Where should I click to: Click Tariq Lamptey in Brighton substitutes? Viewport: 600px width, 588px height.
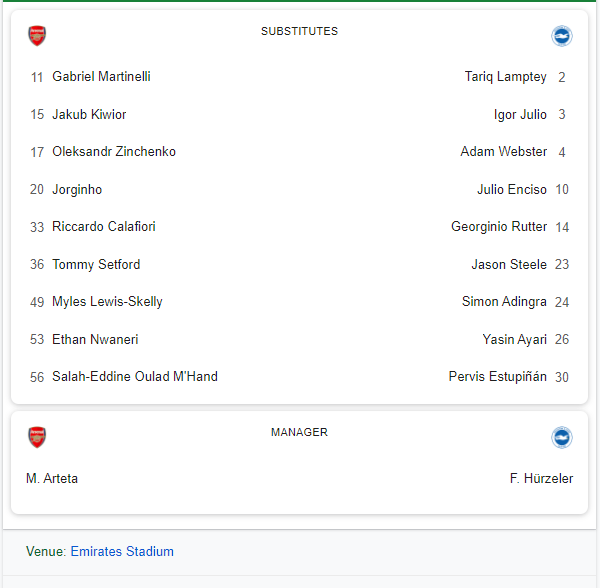pyautogui.click(x=505, y=77)
